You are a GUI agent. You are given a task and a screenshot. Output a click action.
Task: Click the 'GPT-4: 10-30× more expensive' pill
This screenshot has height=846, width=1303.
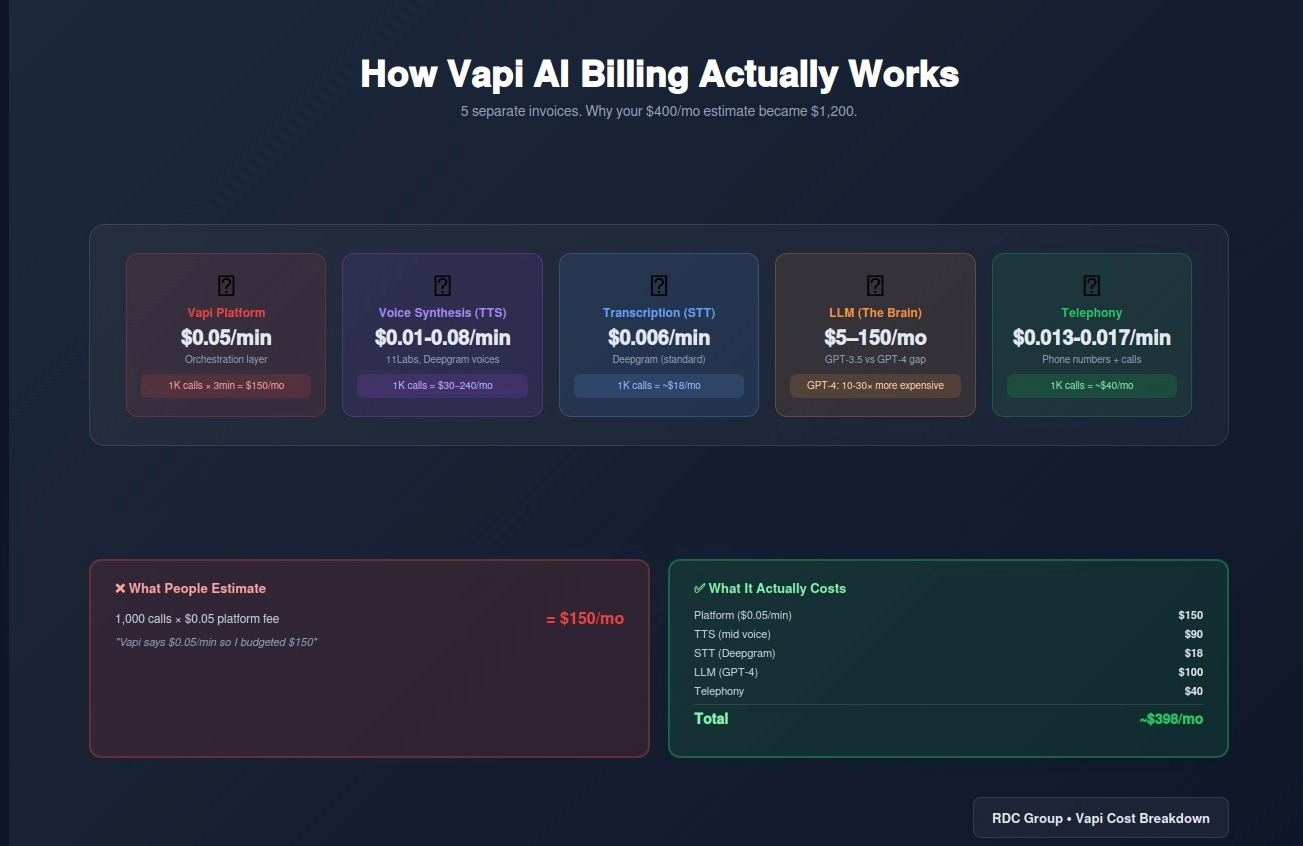pyautogui.click(x=875, y=386)
